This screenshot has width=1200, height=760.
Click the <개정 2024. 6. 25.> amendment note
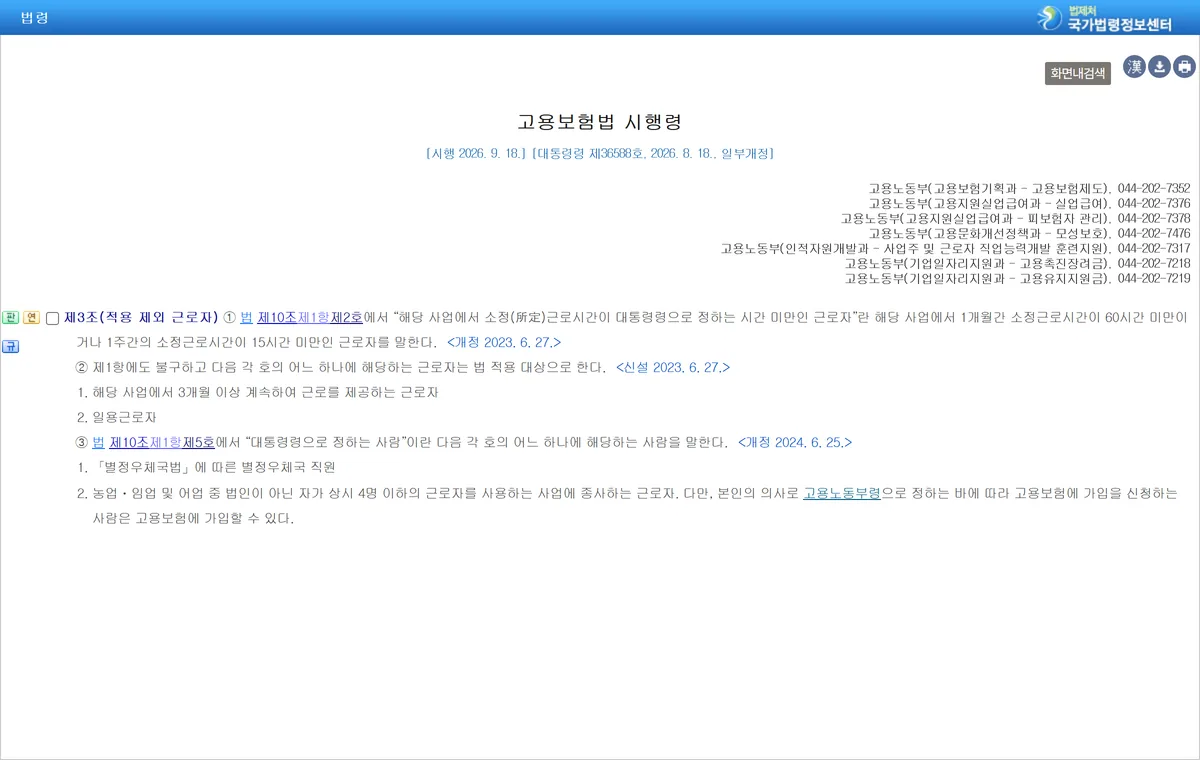point(795,442)
